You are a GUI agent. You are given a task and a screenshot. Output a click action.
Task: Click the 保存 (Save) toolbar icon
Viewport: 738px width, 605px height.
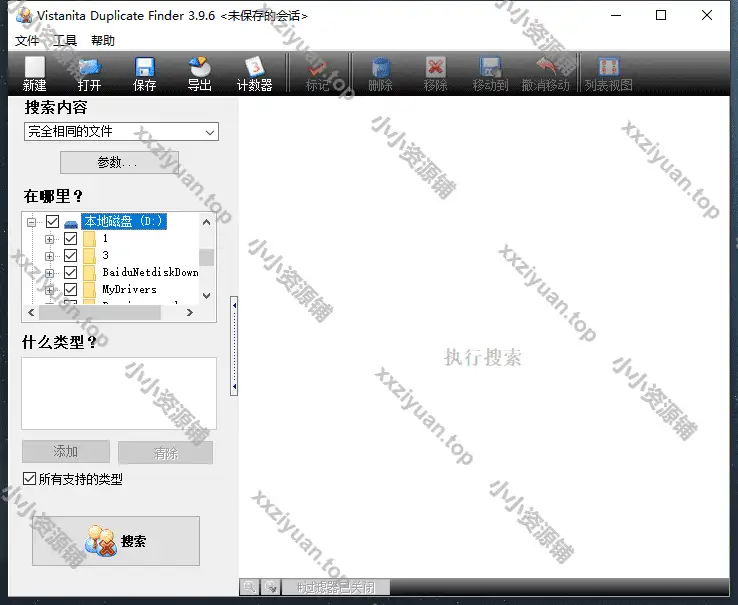point(145,75)
